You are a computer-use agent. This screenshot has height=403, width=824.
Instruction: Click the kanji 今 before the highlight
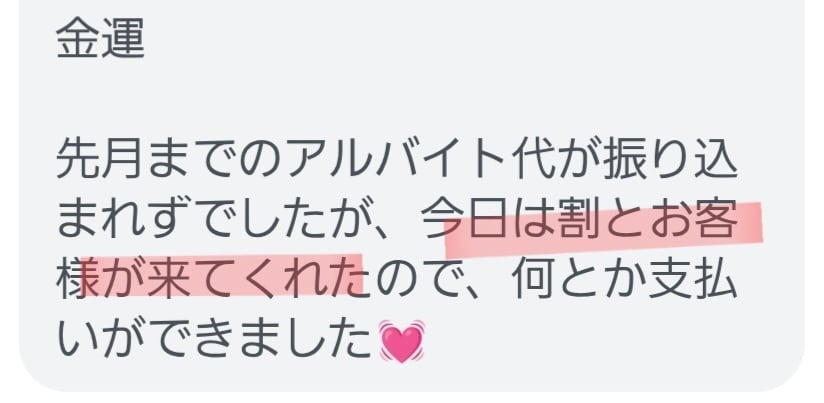[441, 220]
